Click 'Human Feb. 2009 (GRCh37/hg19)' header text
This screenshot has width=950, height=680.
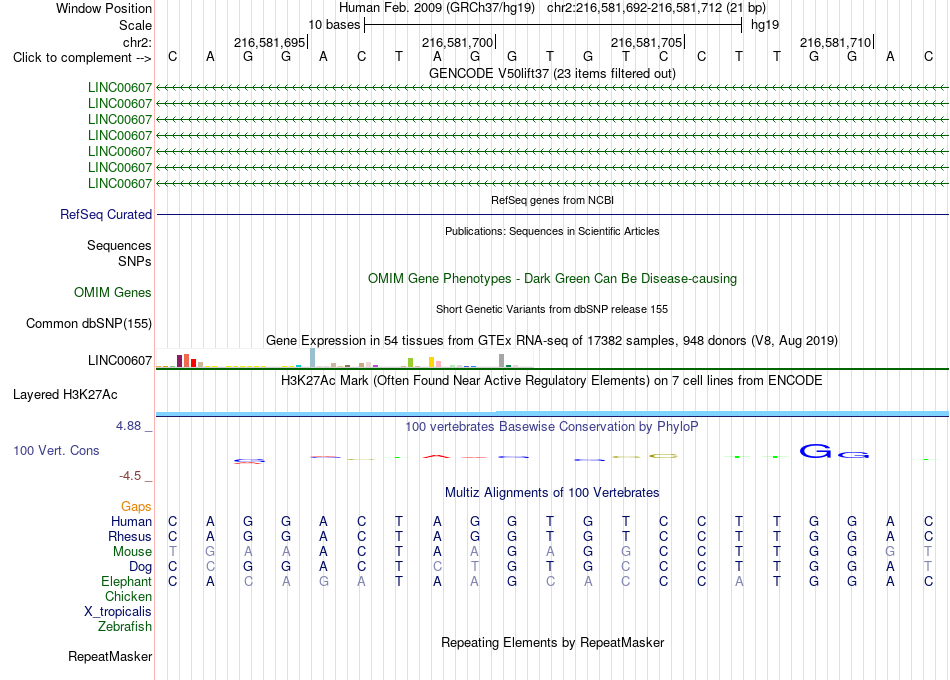(437, 8)
